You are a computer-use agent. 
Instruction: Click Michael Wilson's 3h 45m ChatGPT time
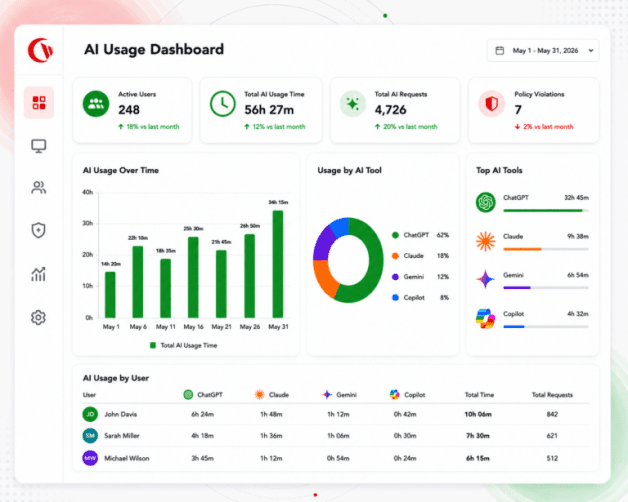202,458
